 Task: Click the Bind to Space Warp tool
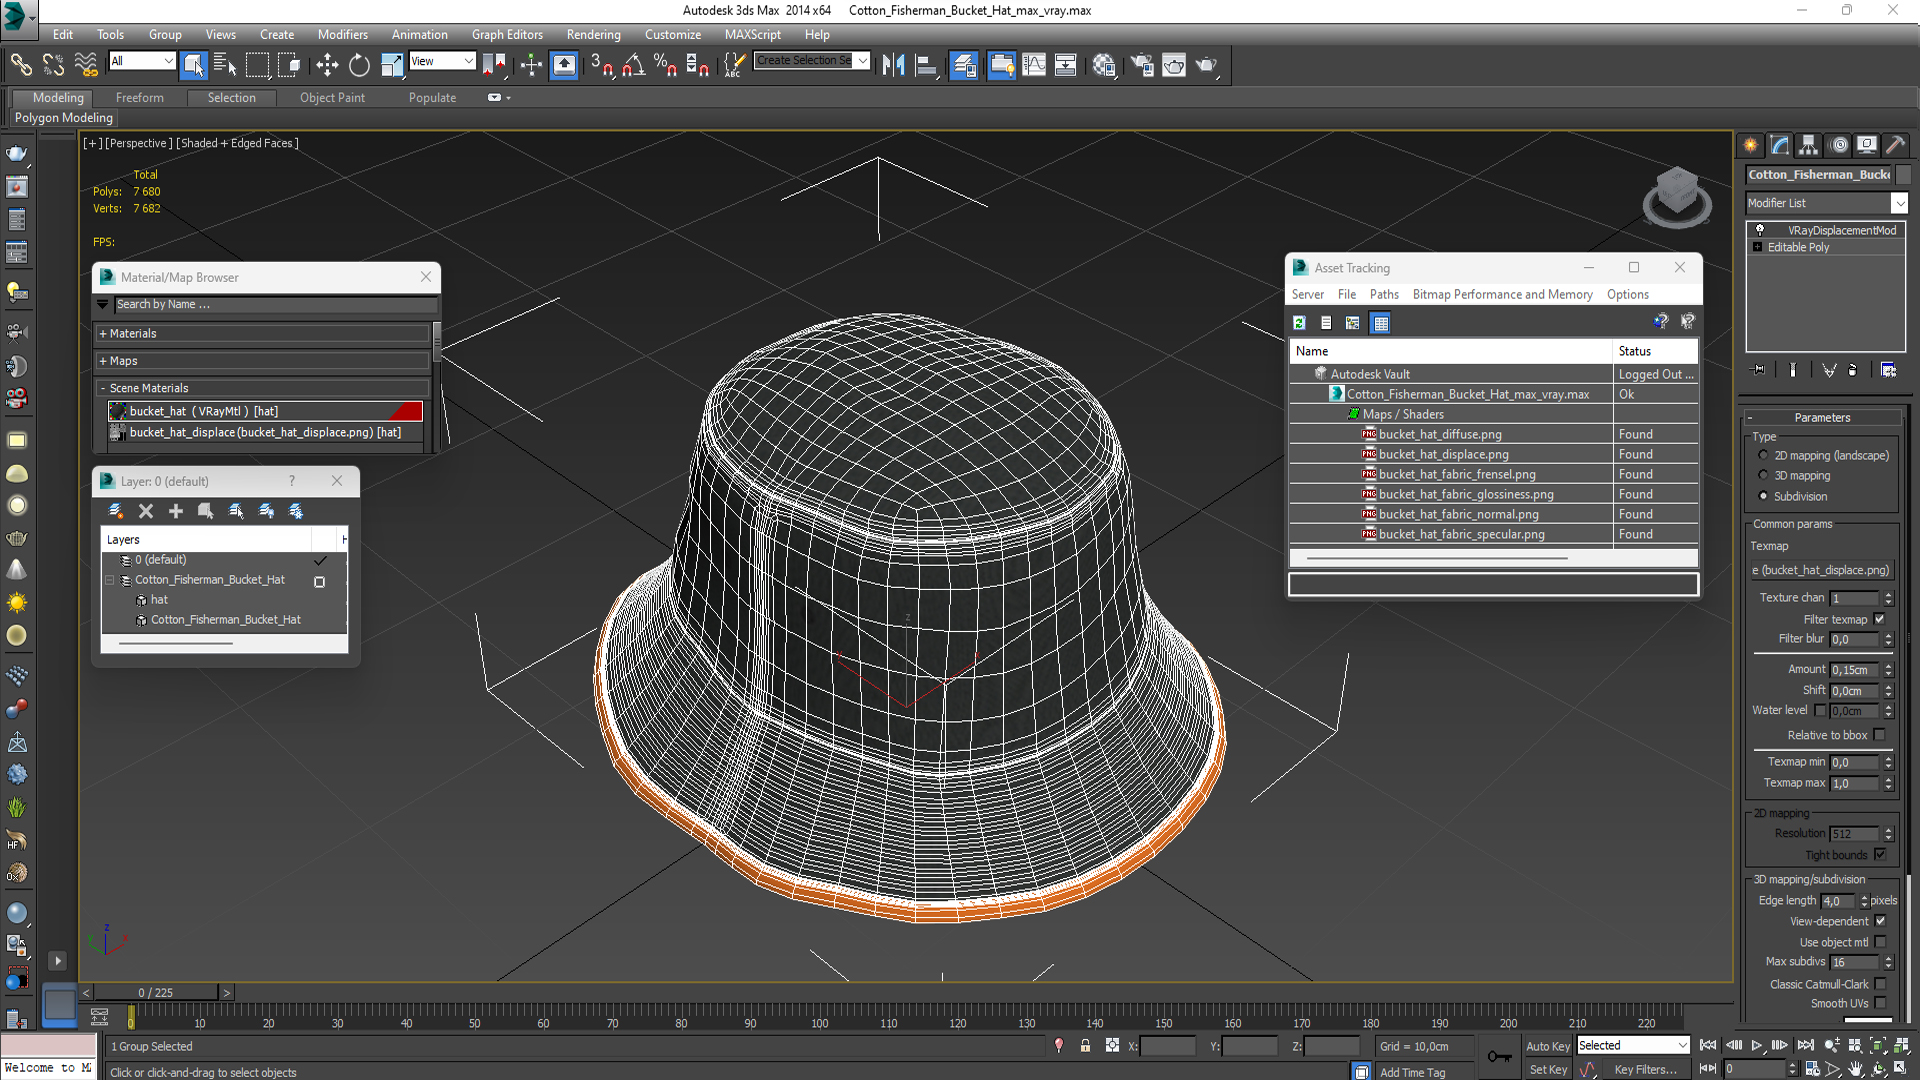(x=87, y=65)
